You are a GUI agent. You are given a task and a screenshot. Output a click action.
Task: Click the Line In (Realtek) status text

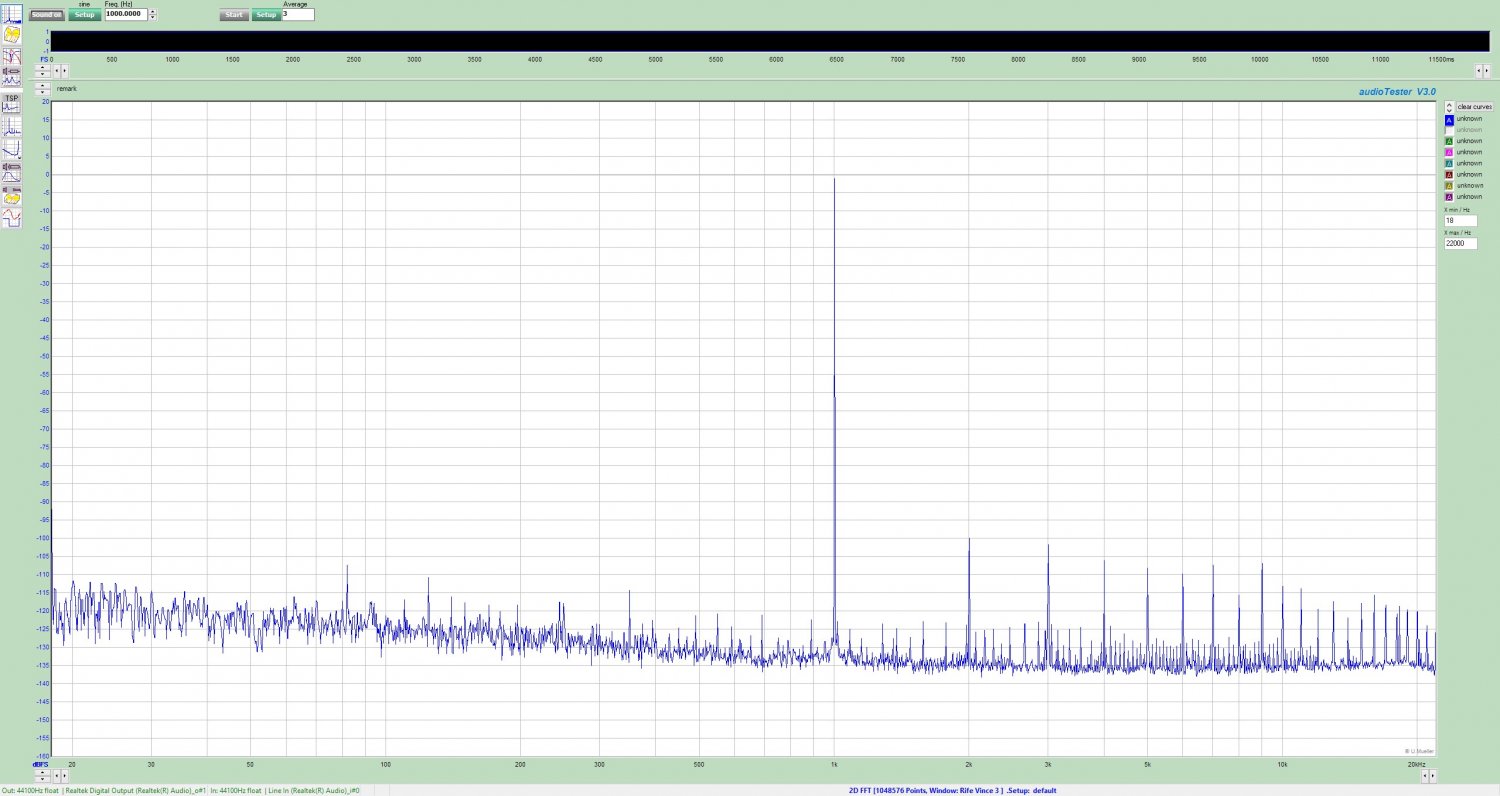314,790
